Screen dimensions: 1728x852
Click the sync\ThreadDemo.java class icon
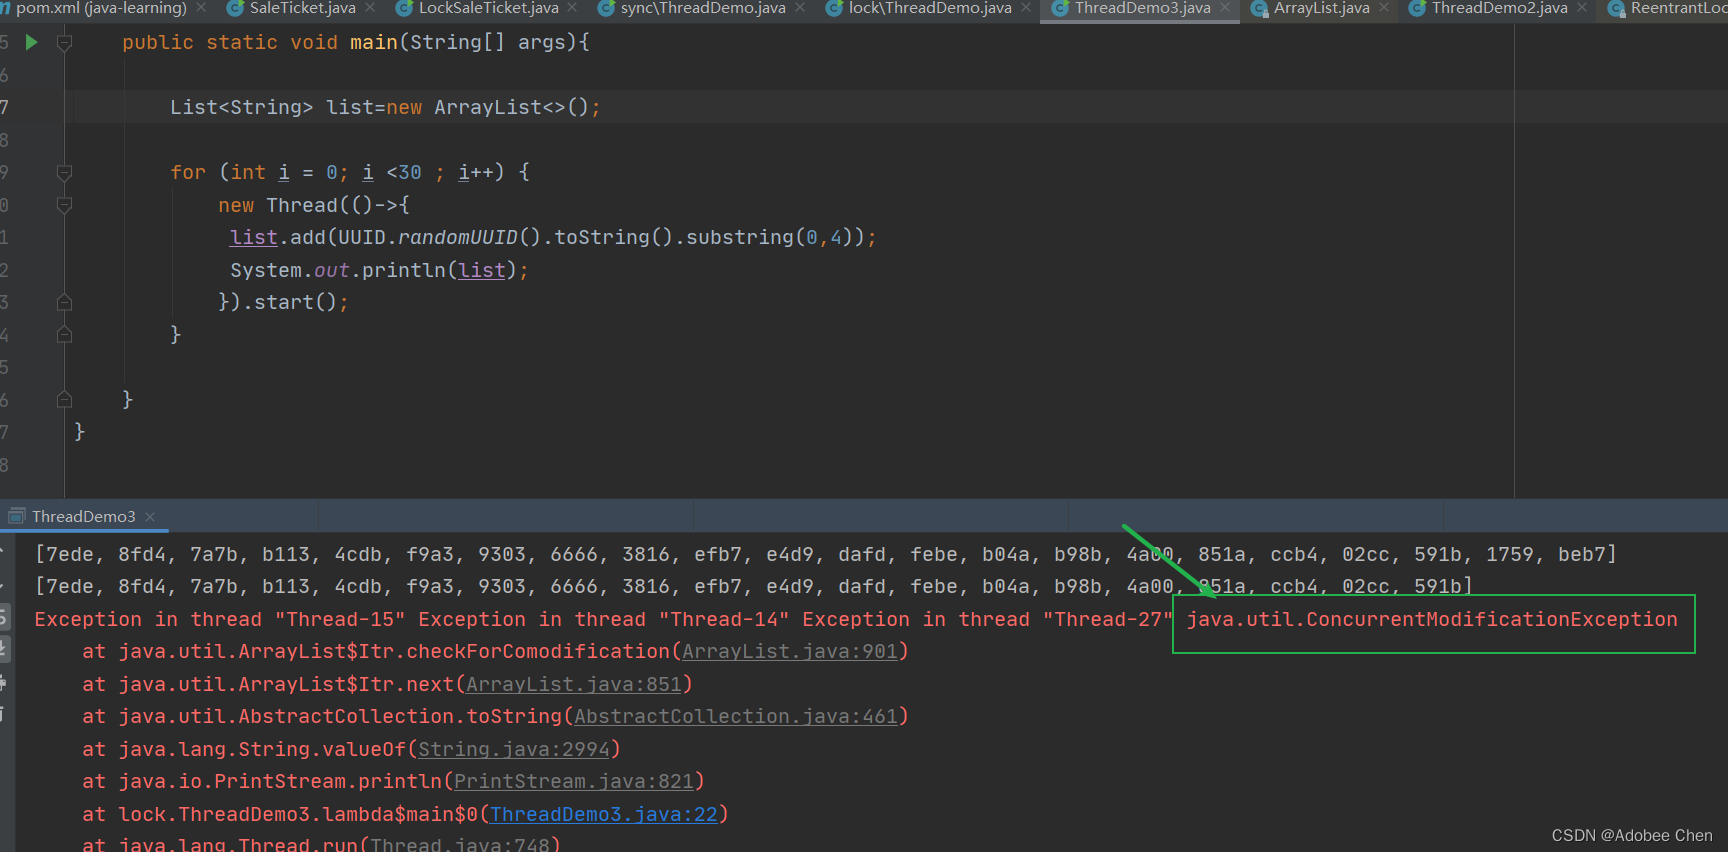(606, 9)
